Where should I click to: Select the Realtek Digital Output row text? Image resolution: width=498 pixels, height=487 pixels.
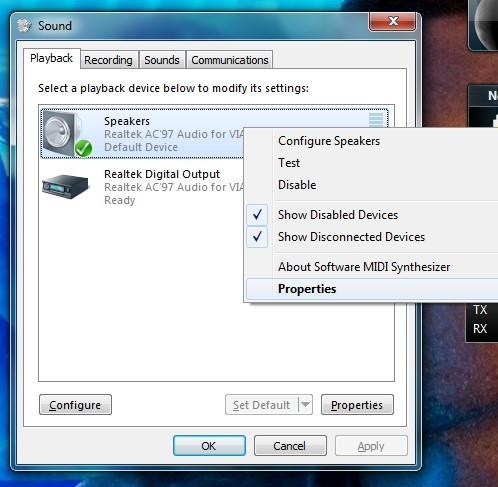point(162,174)
